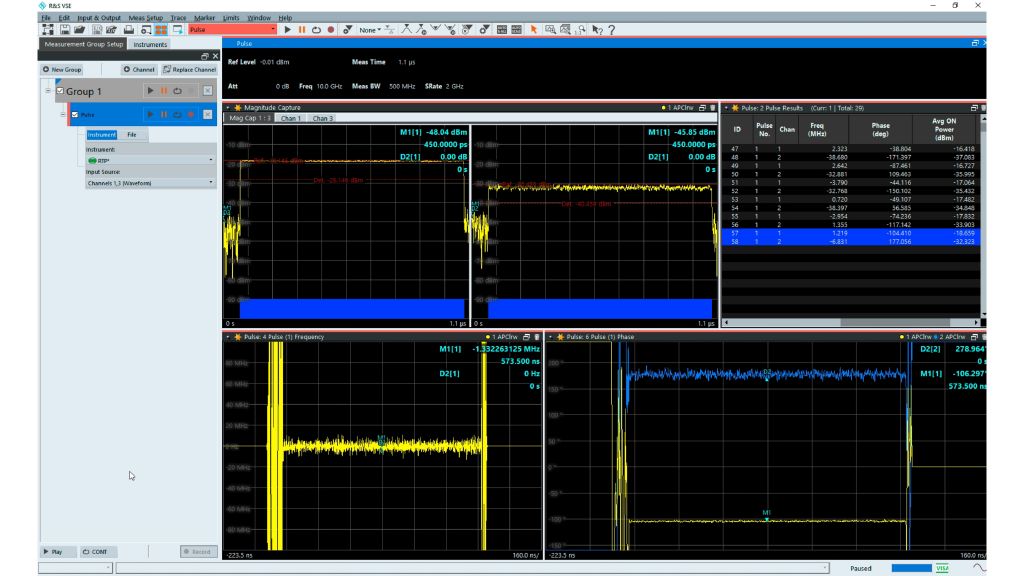Open the Pulse measurement channel dropdown in toolbar

coord(231,30)
